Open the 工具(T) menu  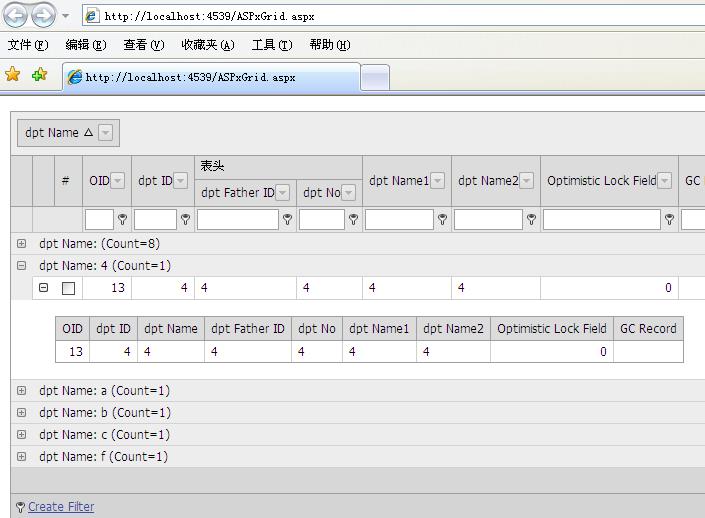[x=271, y=45]
